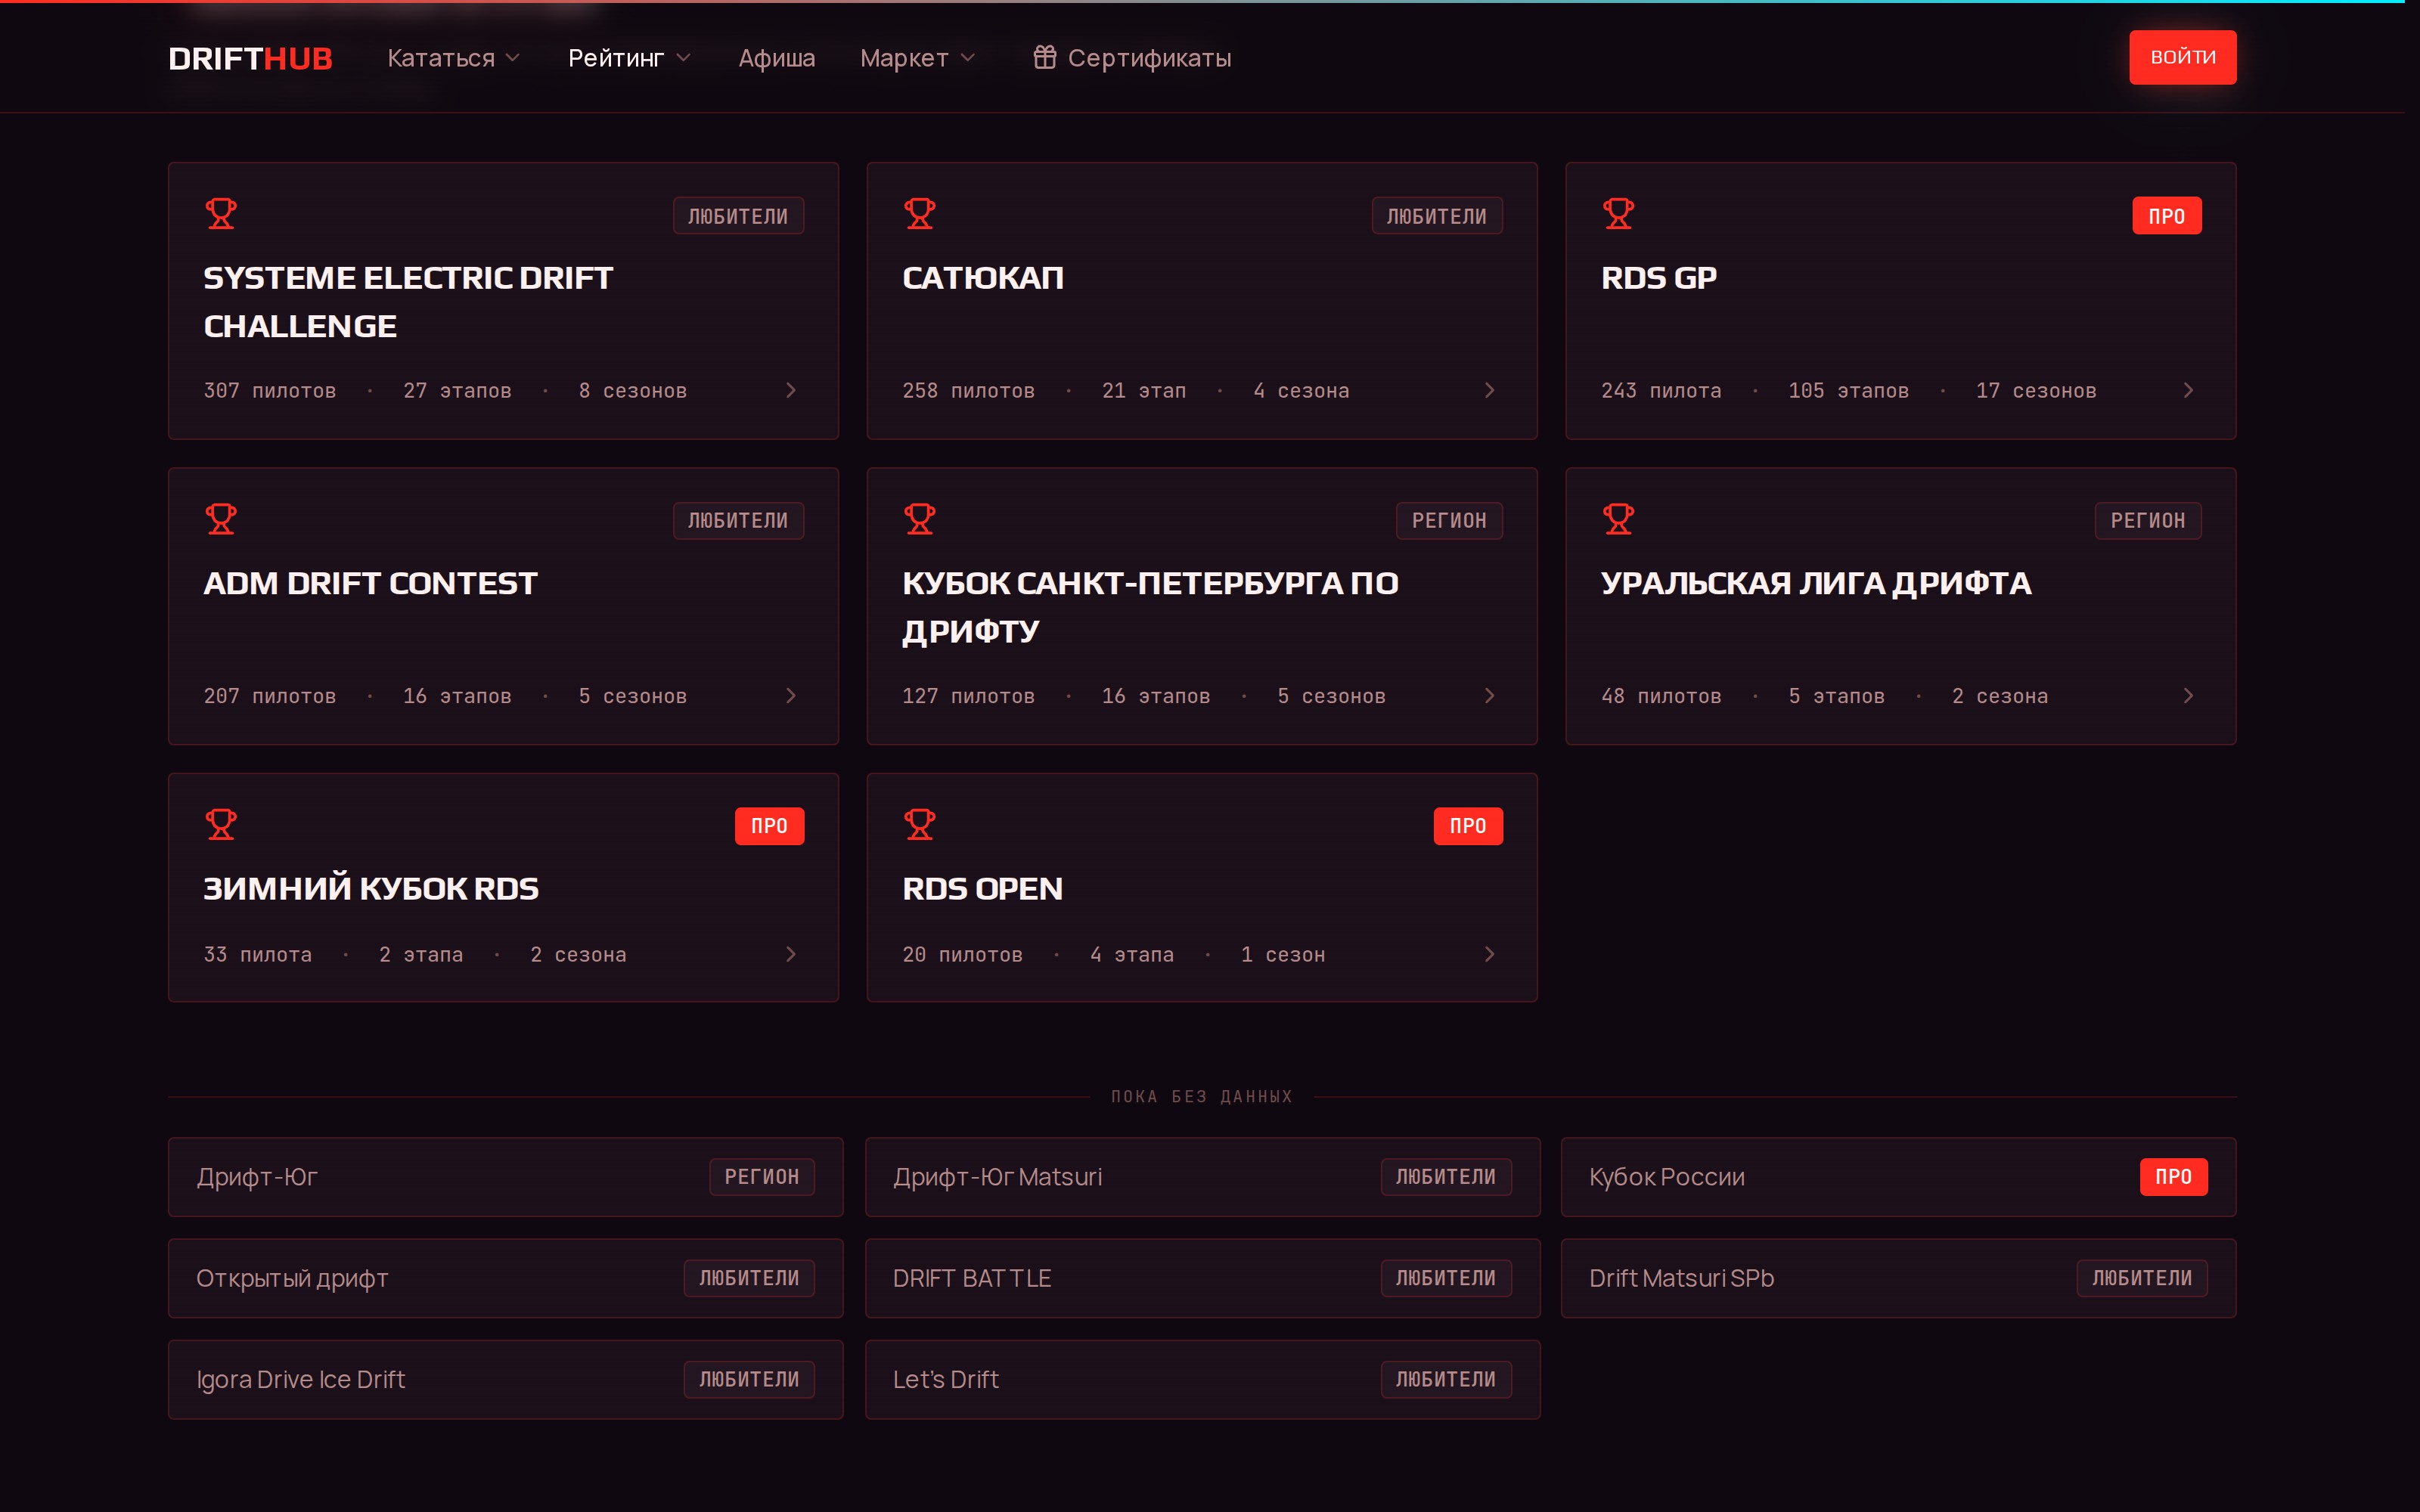Screen dimensions: 2420x1512
Task: Open ADM Drift Contest via its chevron
Action: [791, 695]
